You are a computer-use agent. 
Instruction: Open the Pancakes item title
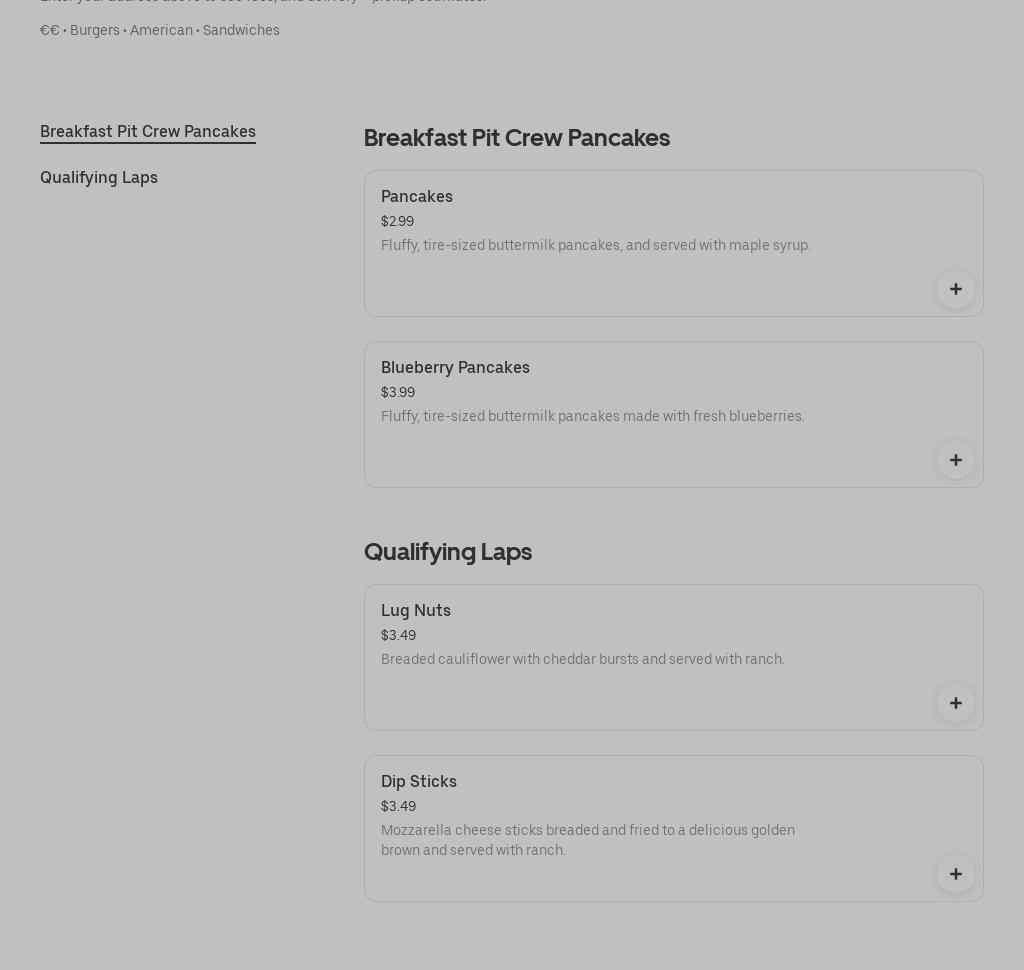(x=417, y=196)
